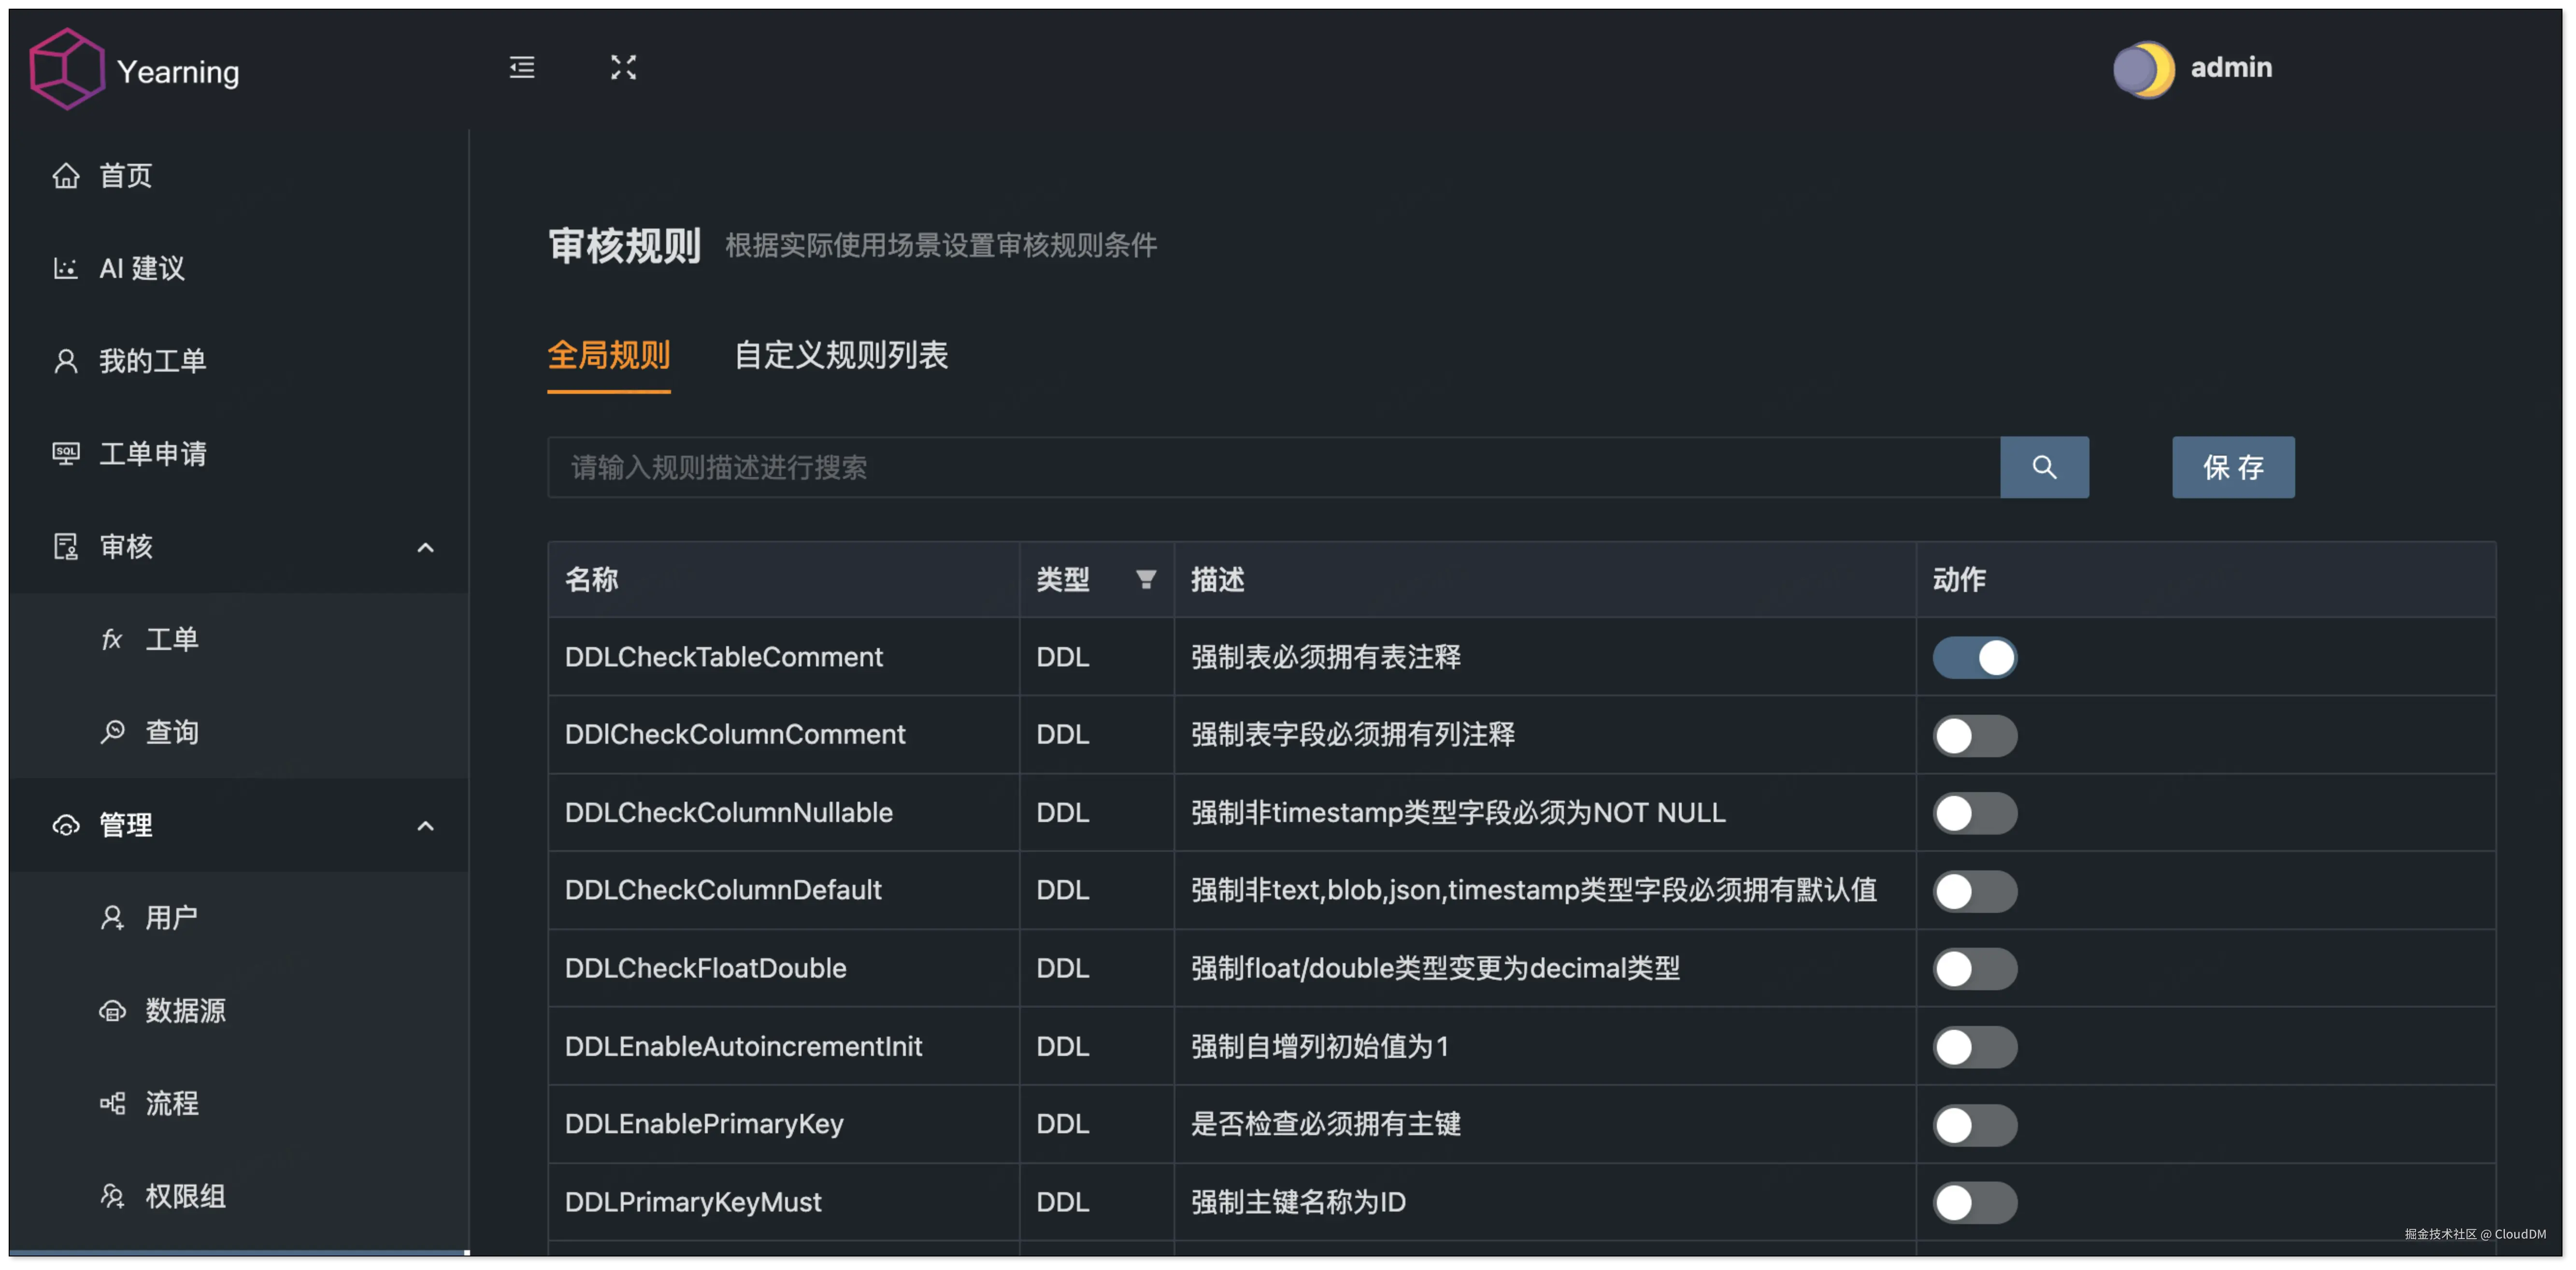Viewport: 2576px width, 1270px height.
Task: Click the sidebar collapse menu icon
Action: pos(521,67)
